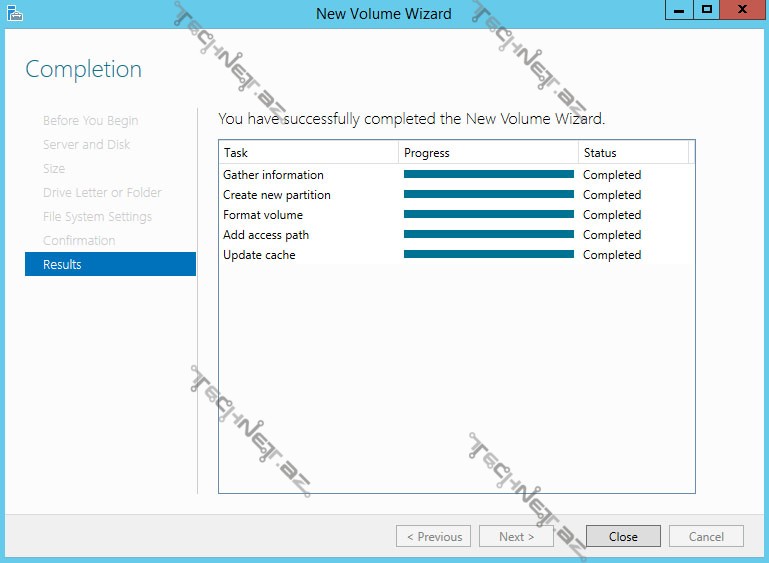Select the Results step in the sidebar

110,264
